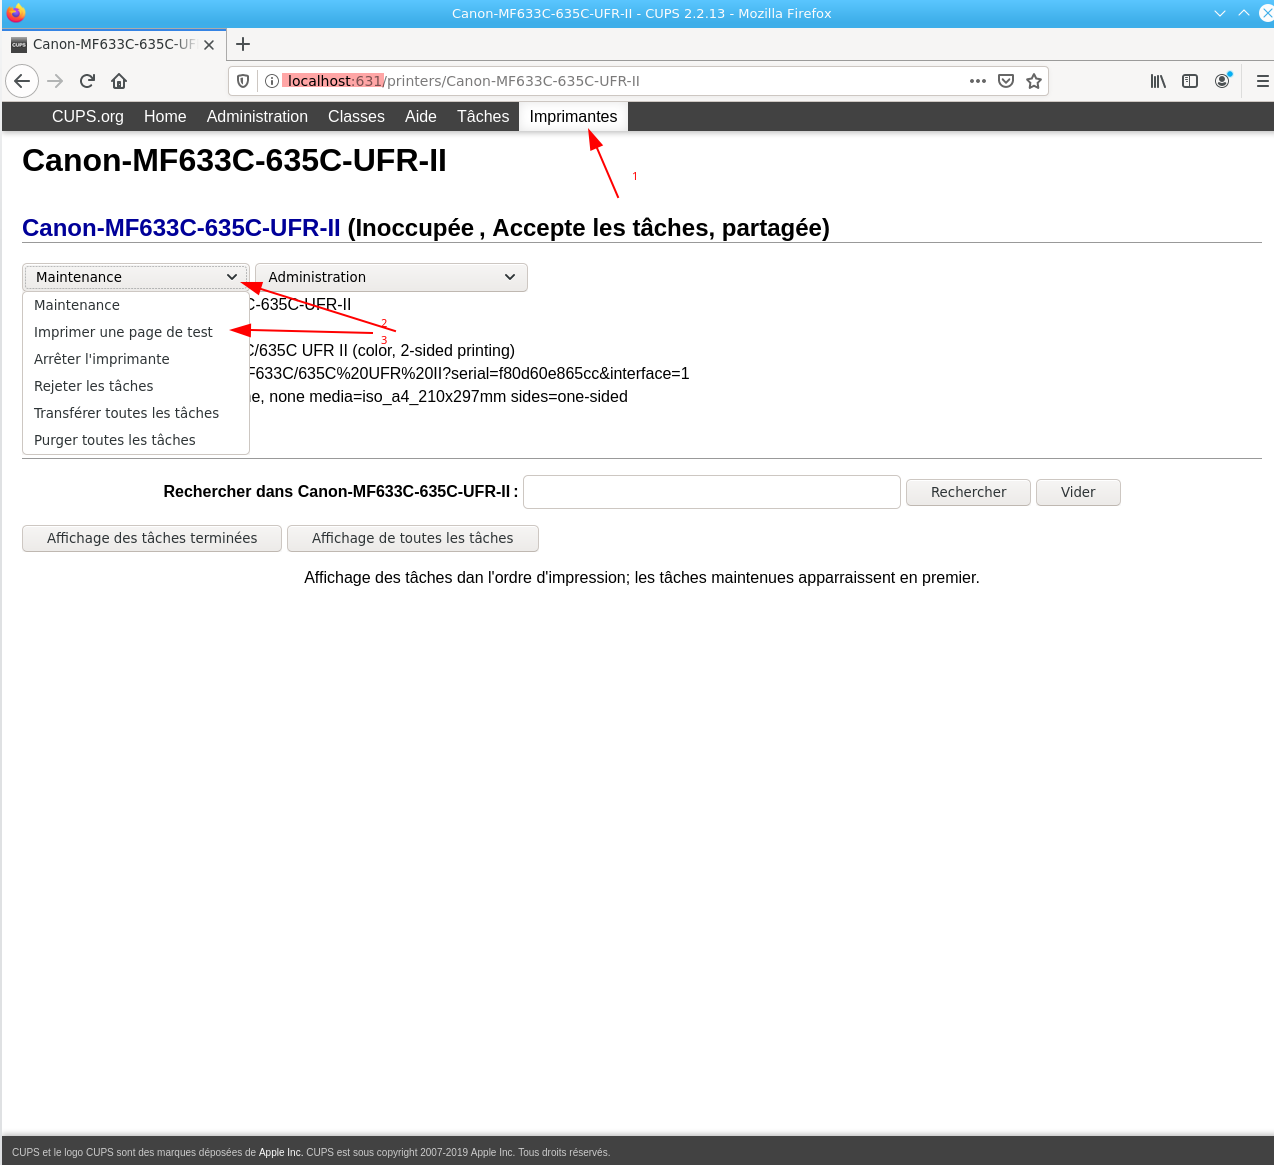Open the CUPS.org navigation link
This screenshot has height=1165, width=1274.
(88, 117)
